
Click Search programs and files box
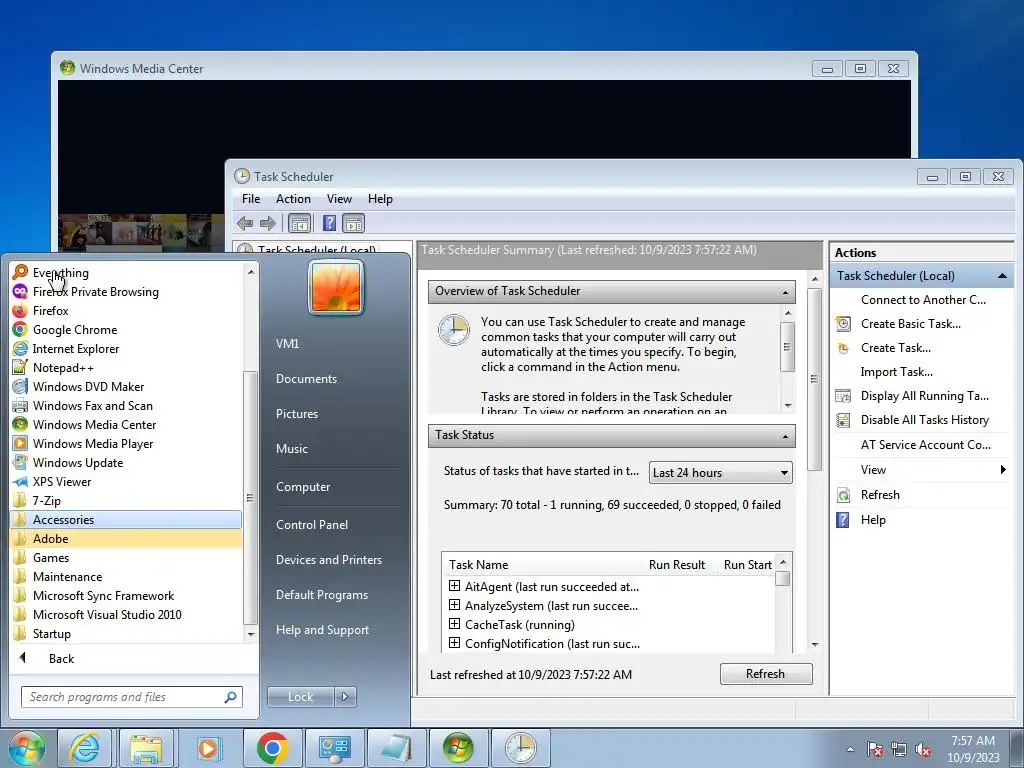point(131,697)
